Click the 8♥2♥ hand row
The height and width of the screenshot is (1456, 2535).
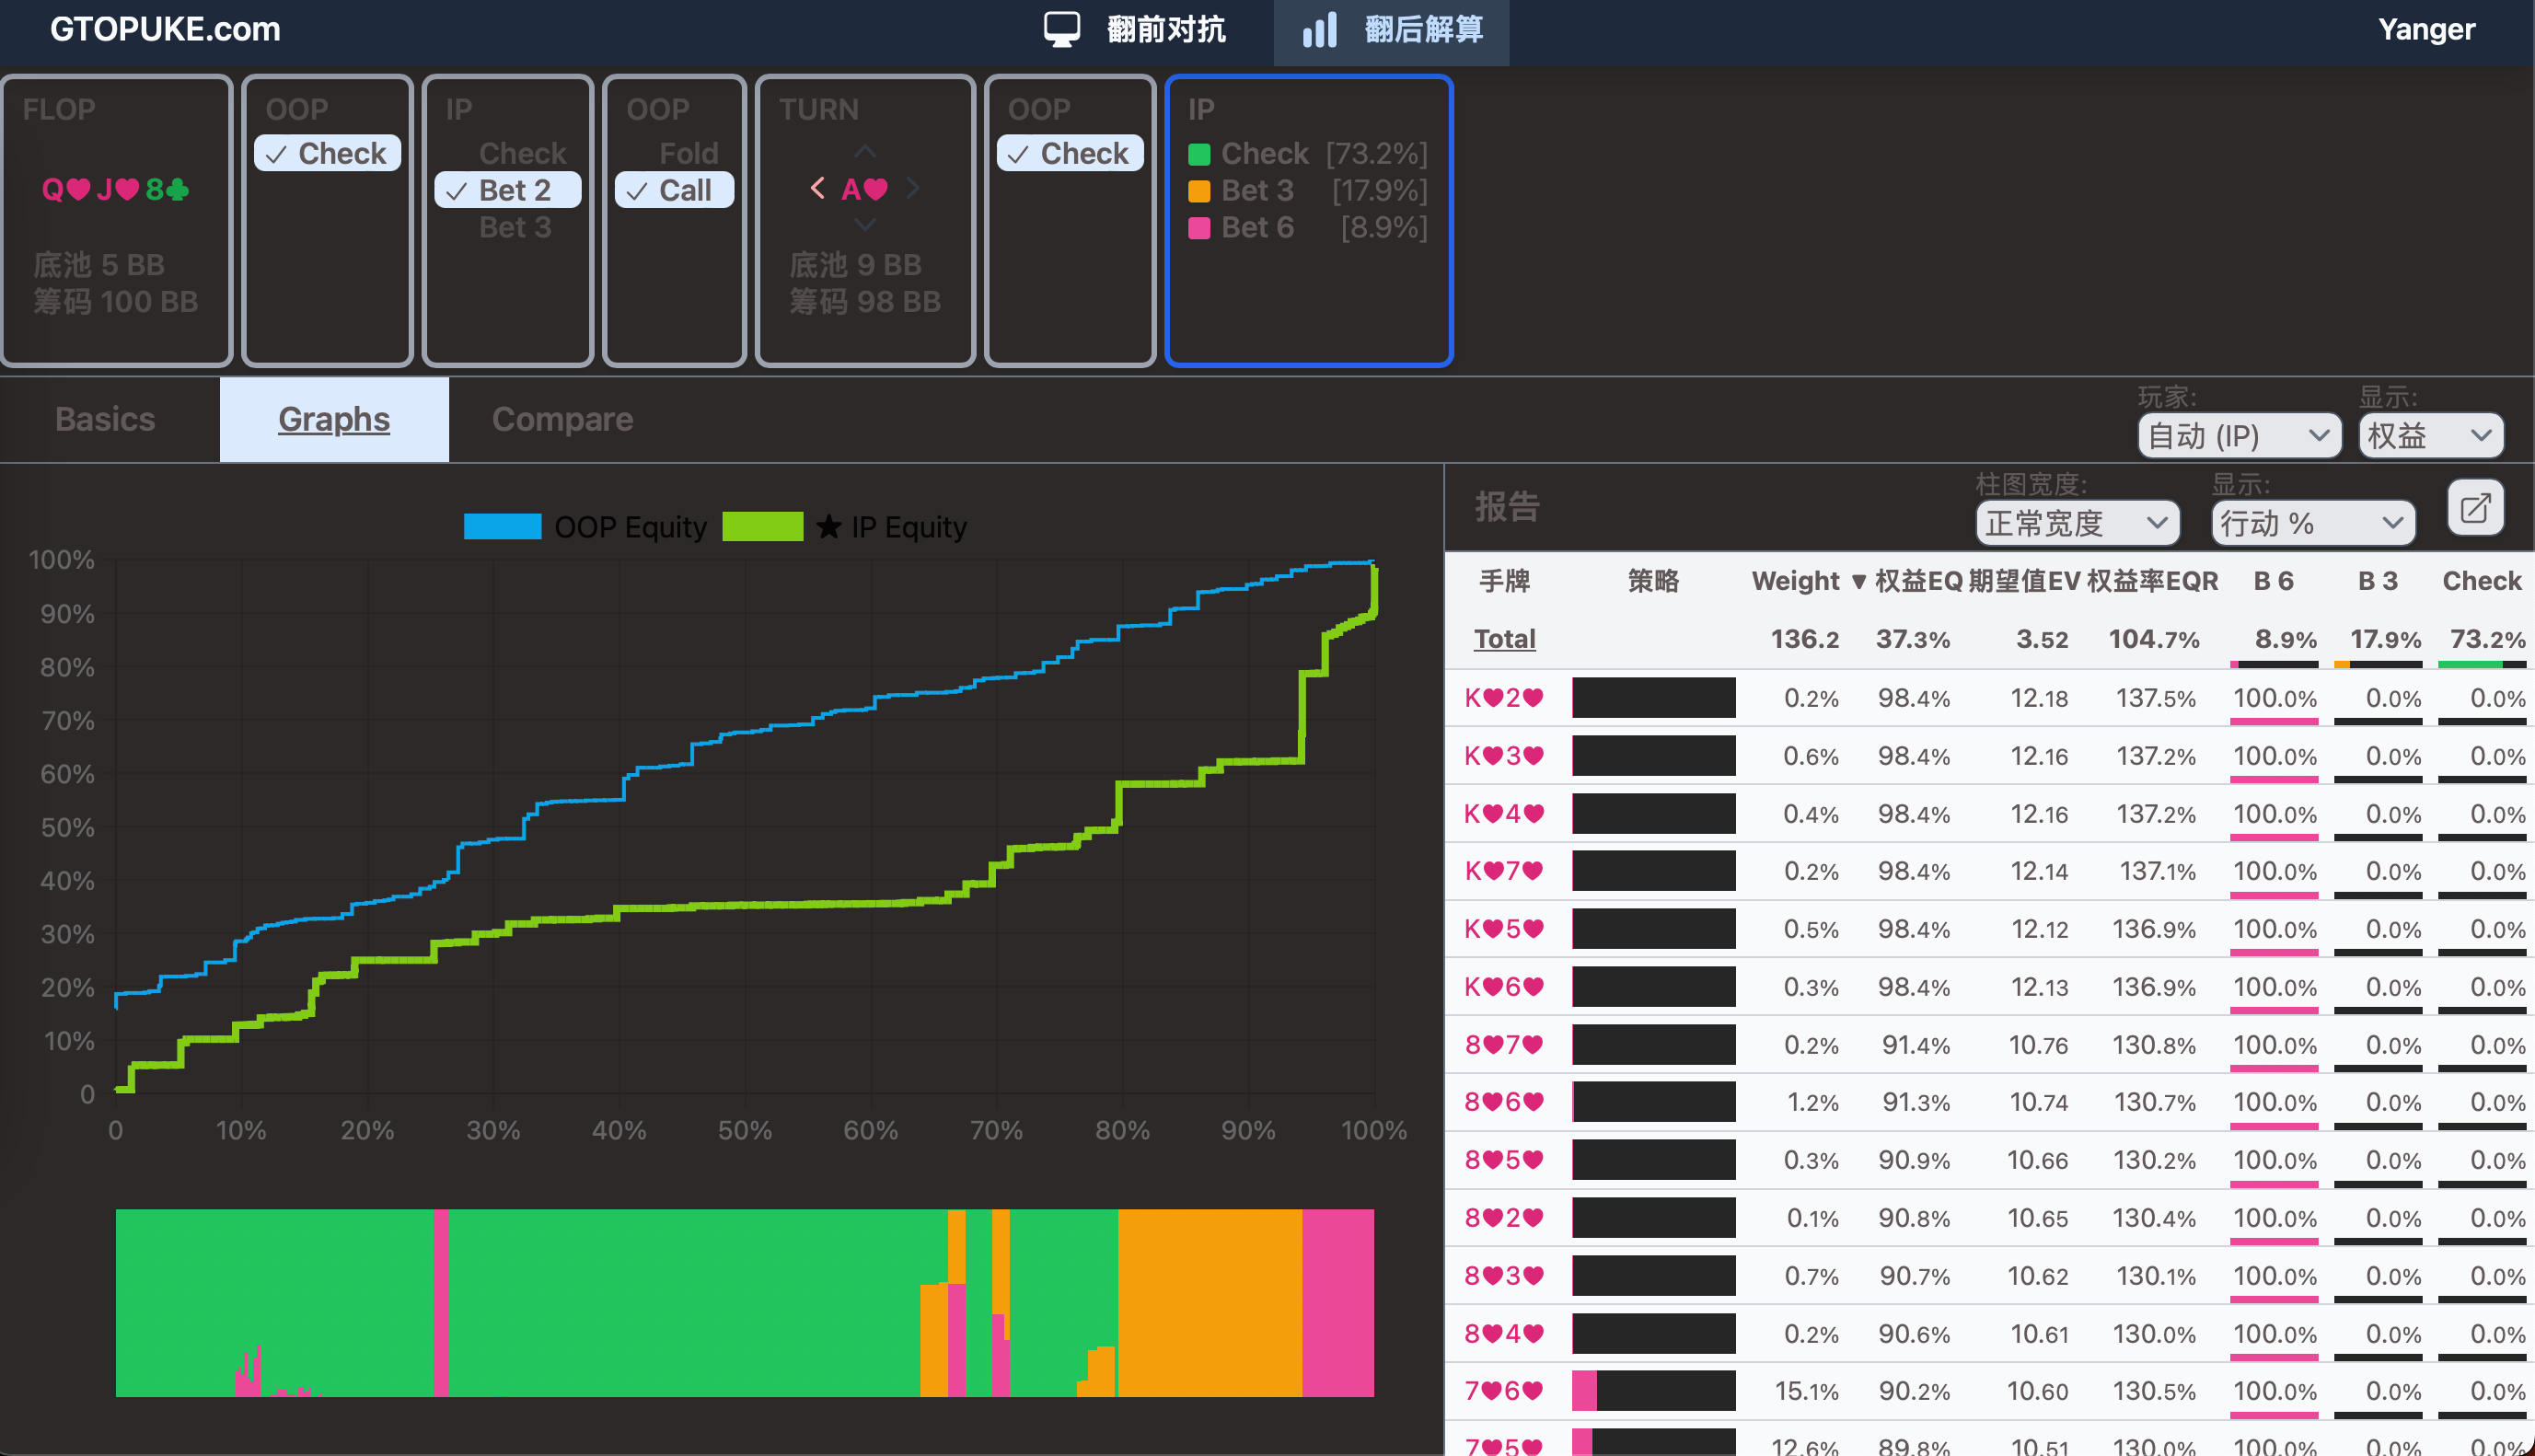pyautogui.click(x=1990, y=1218)
